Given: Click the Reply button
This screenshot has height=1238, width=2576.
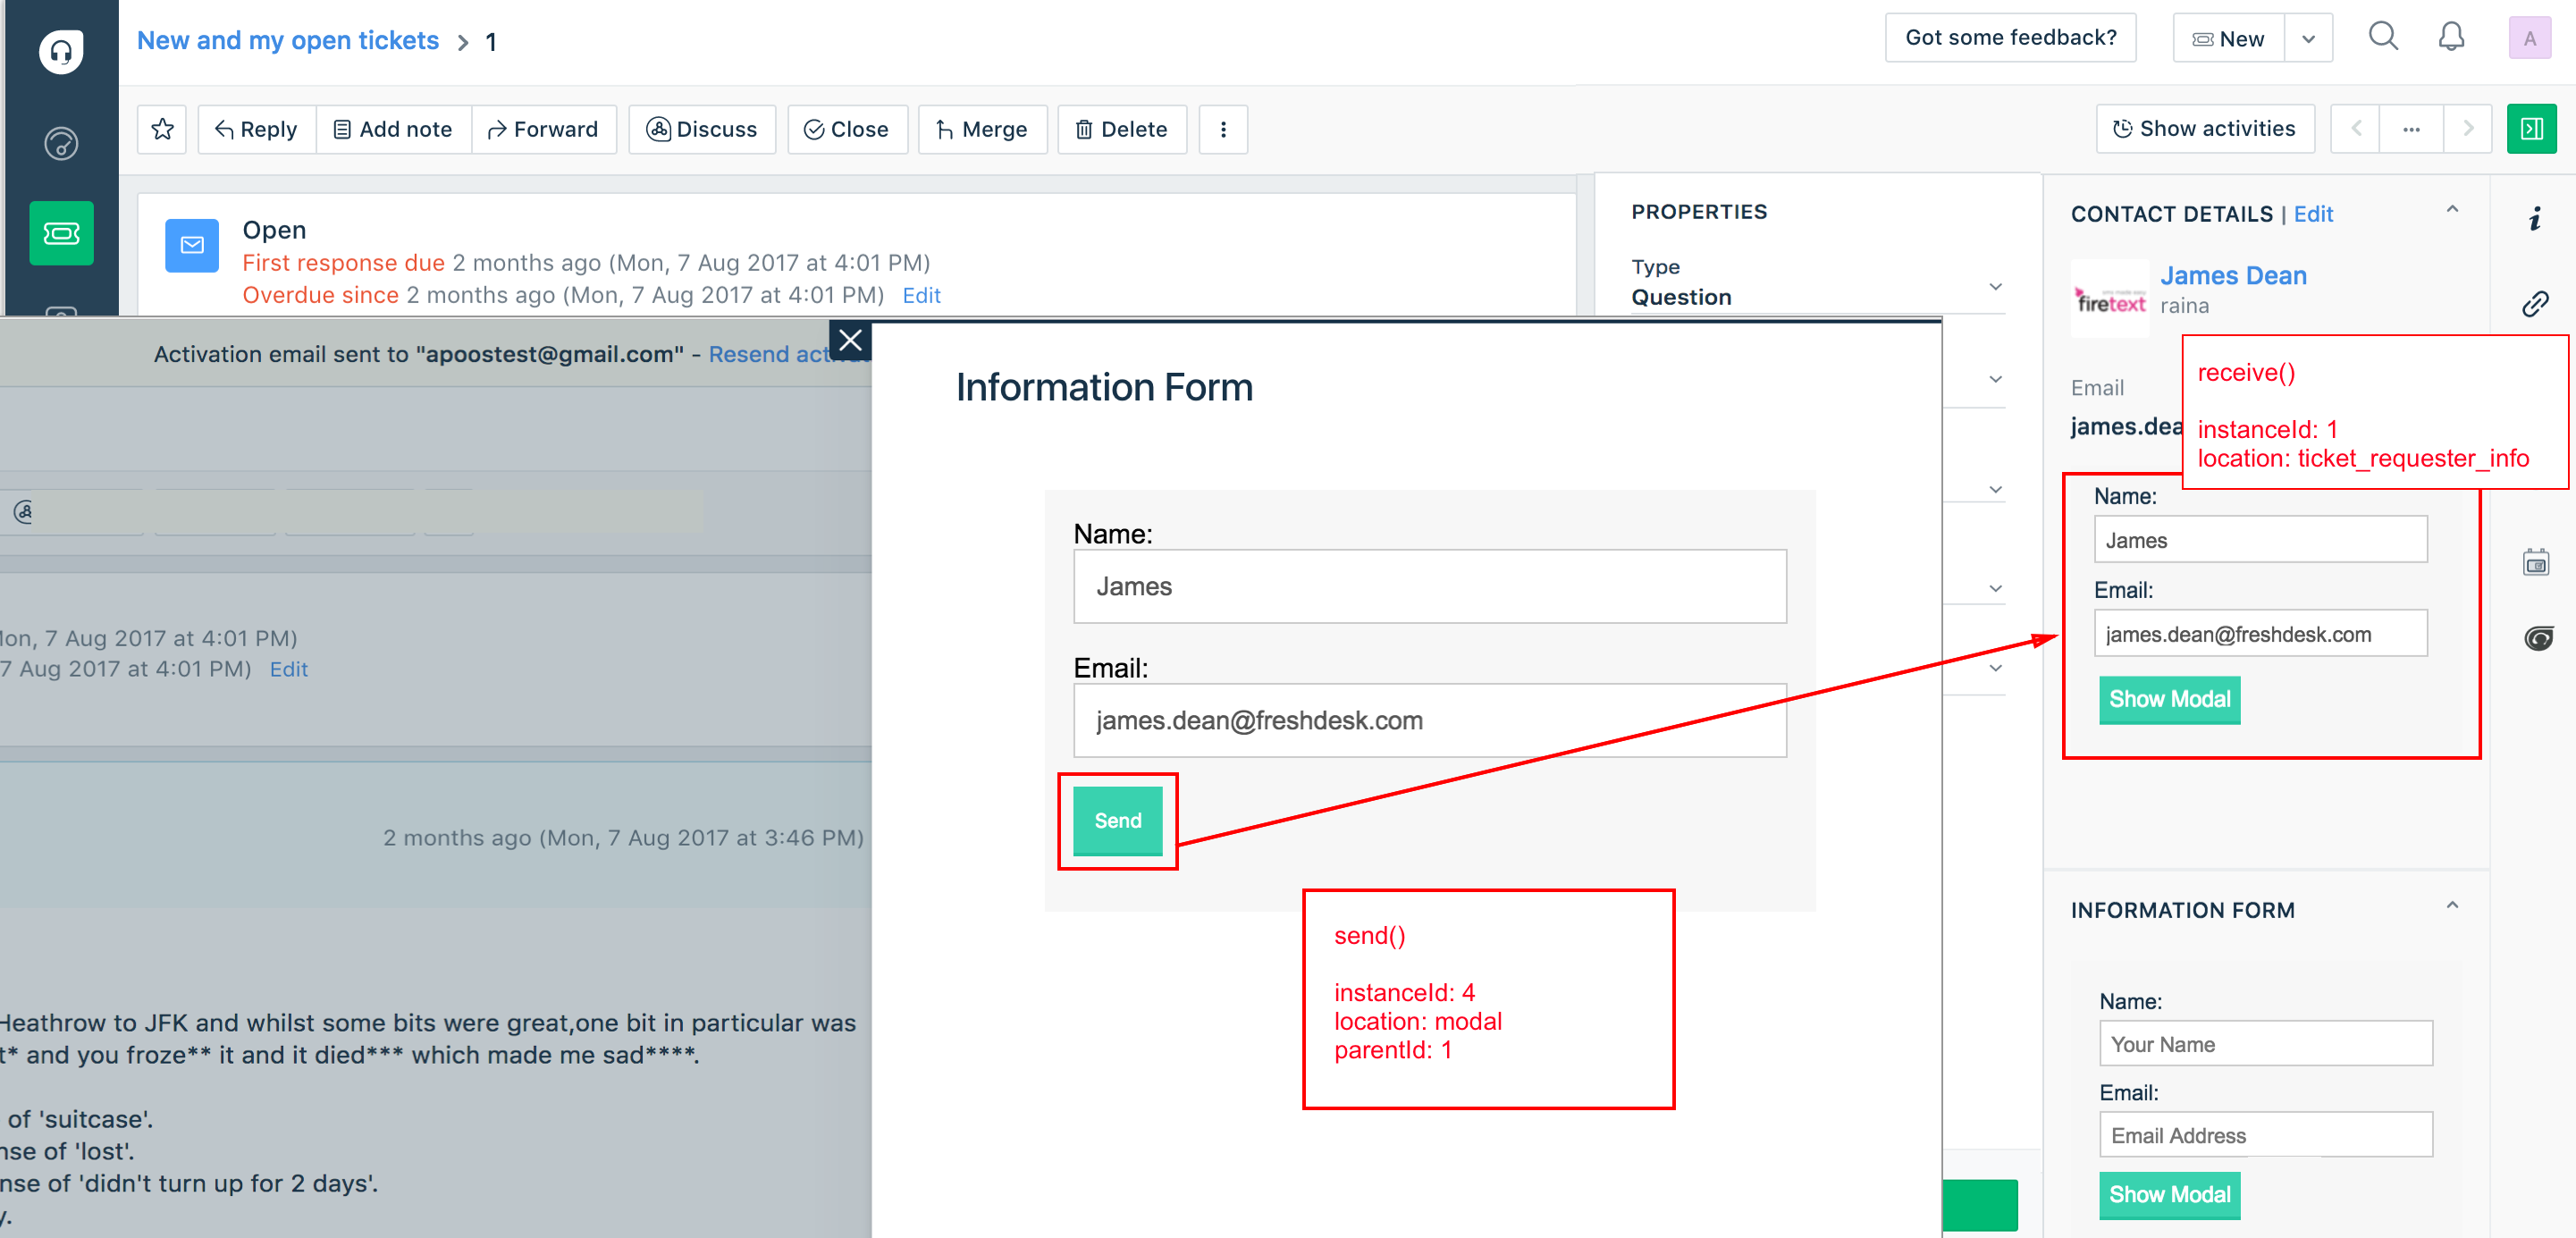Looking at the screenshot, I should pos(256,129).
